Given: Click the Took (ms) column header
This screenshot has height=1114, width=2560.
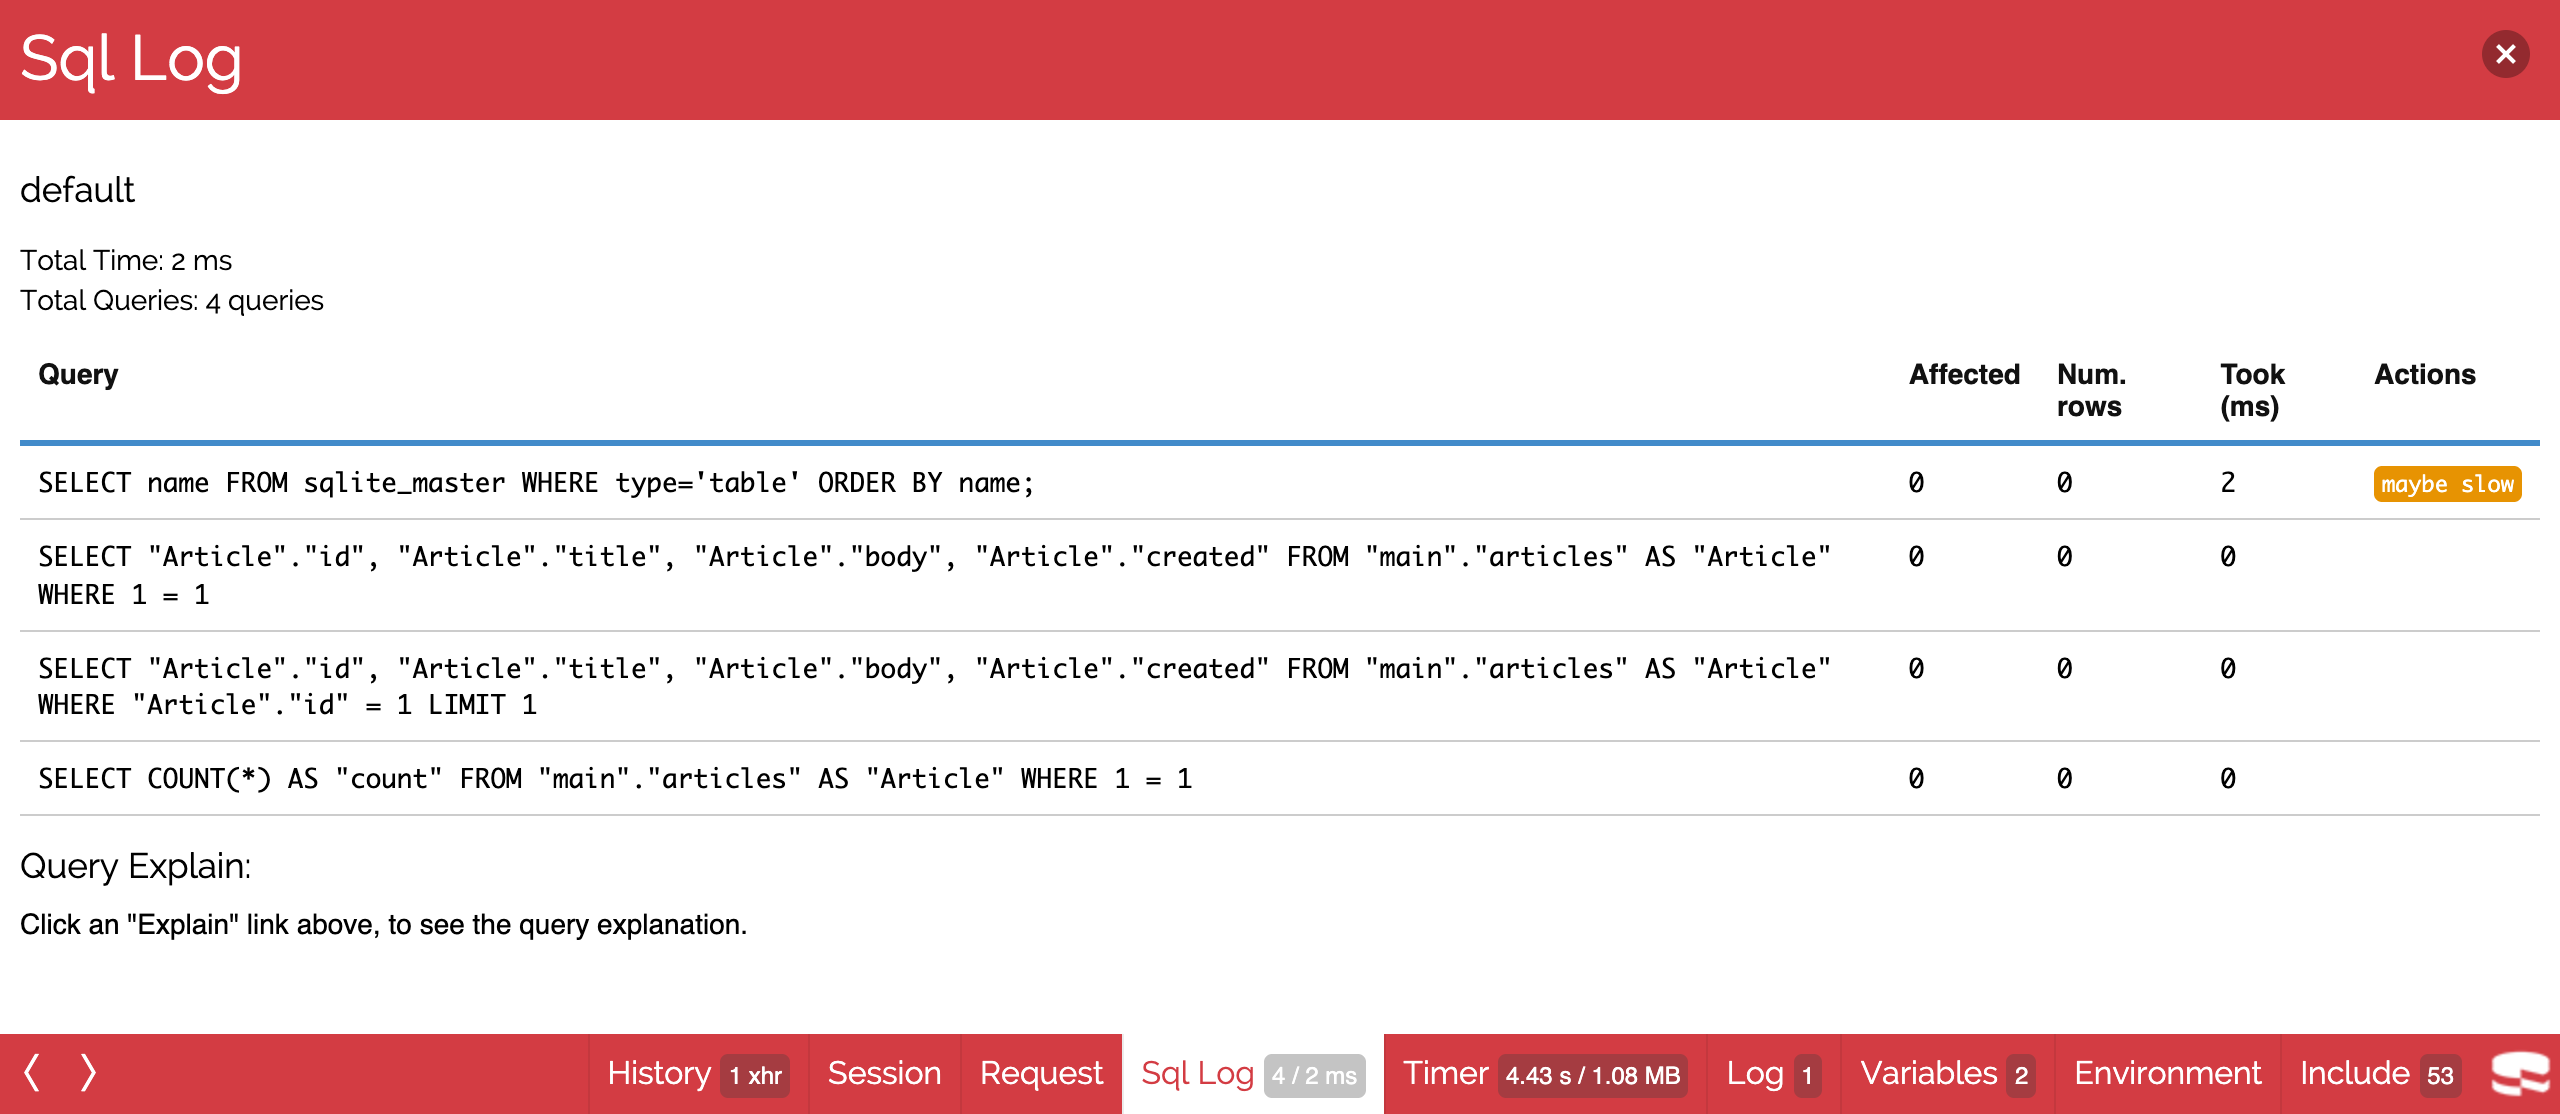Looking at the screenshot, I should click(x=2252, y=390).
